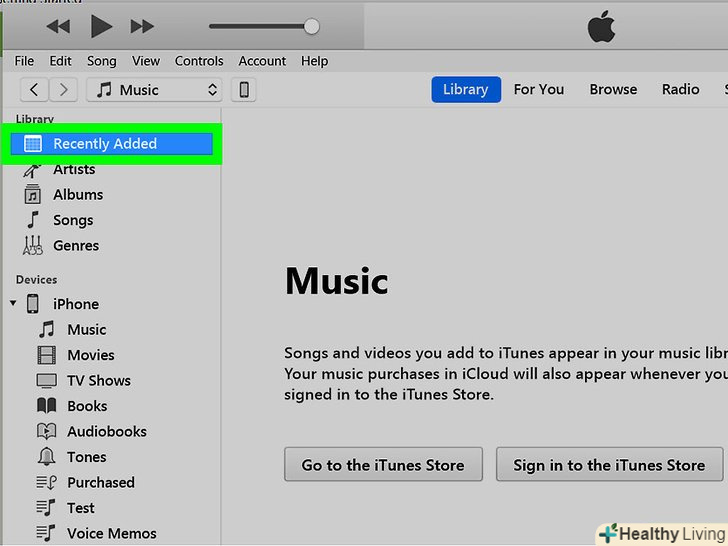The width and height of the screenshot is (728, 546).
Task: Click the iPhone icon under Devices
Action: 32,304
